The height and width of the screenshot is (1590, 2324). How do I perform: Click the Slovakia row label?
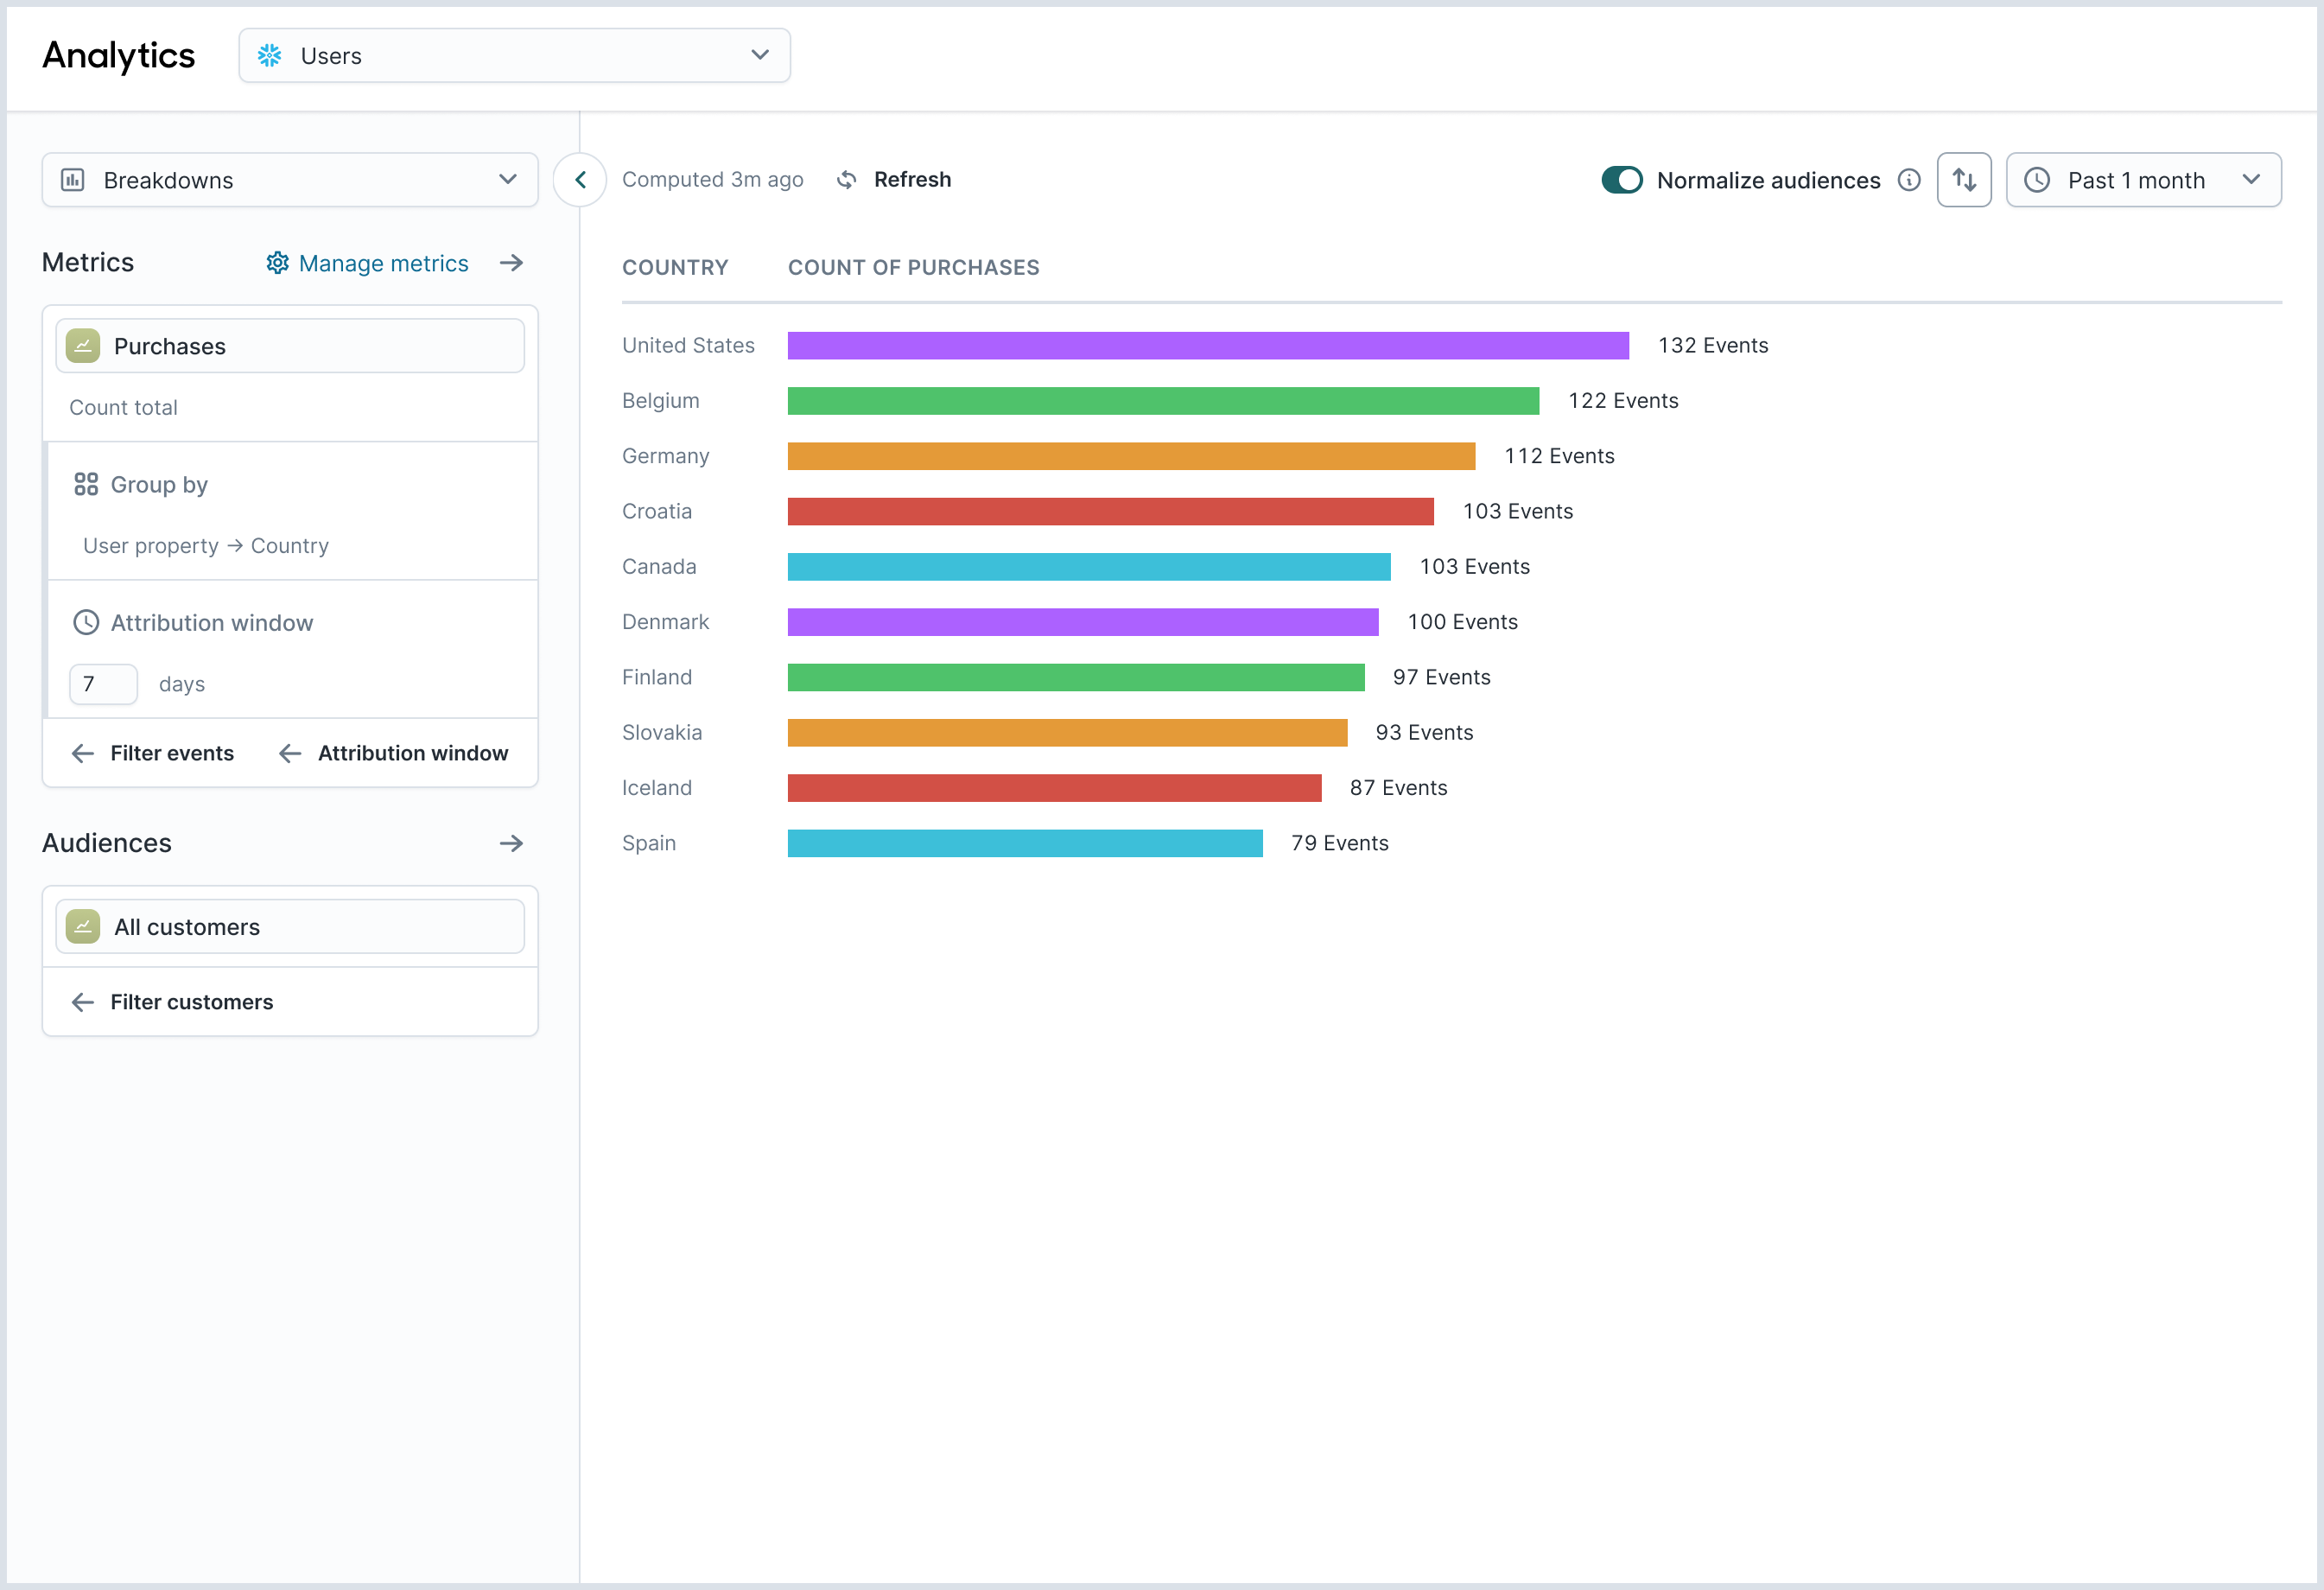click(662, 733)
